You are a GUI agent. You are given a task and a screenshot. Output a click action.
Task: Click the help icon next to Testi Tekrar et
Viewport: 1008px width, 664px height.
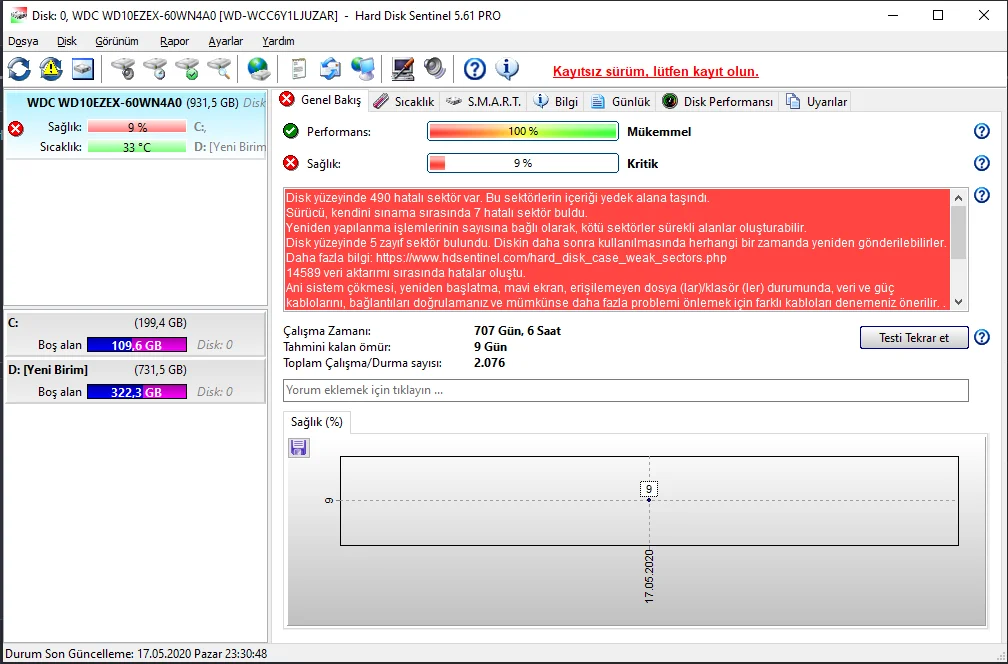pos(982,337)
